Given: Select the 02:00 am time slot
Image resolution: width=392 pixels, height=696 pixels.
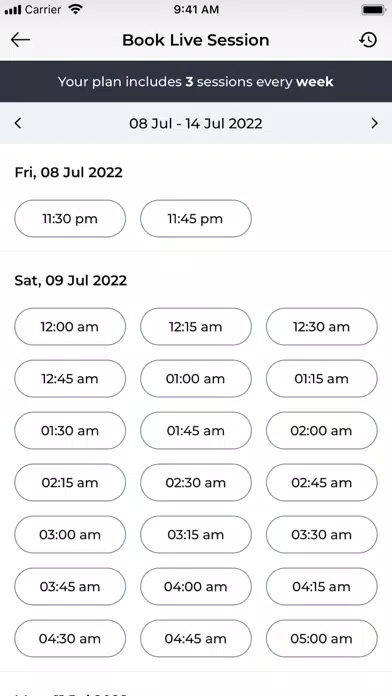Looking at the screenshot, I should 322,431.
